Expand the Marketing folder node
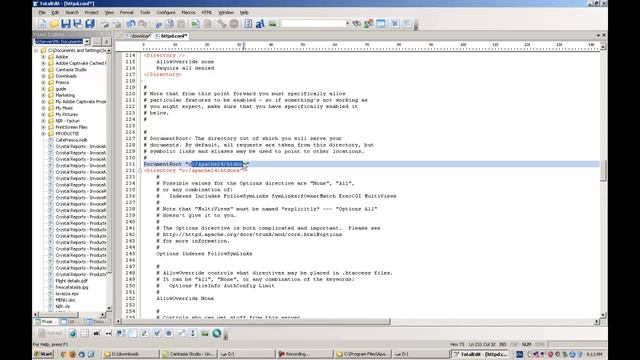Screen dimensions: 640x360 (43, 95)
